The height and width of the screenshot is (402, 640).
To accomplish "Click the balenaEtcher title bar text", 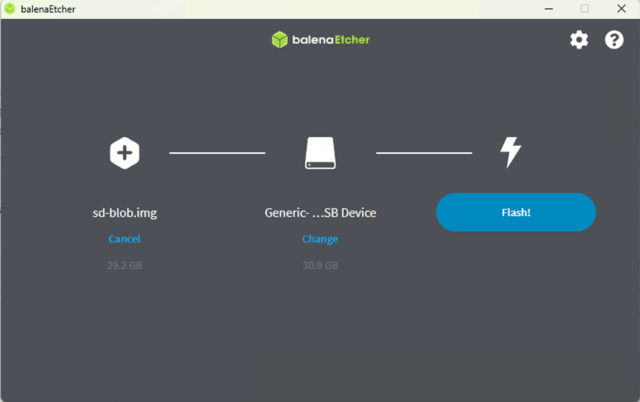I will pos(48,8).
